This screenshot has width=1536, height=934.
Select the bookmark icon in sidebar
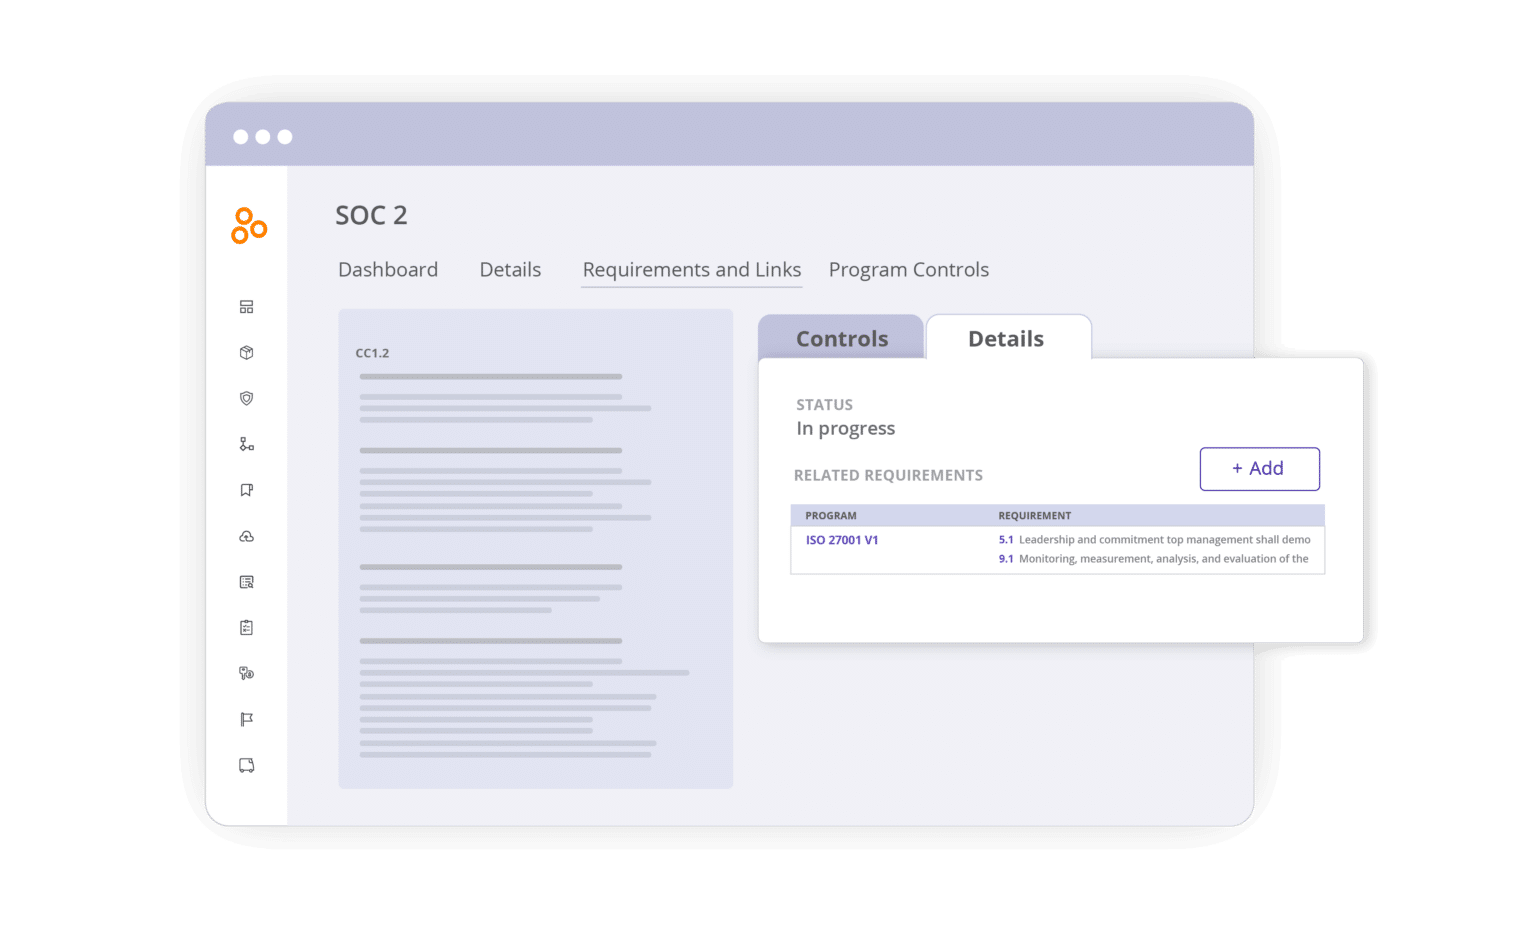coord(246,490)
